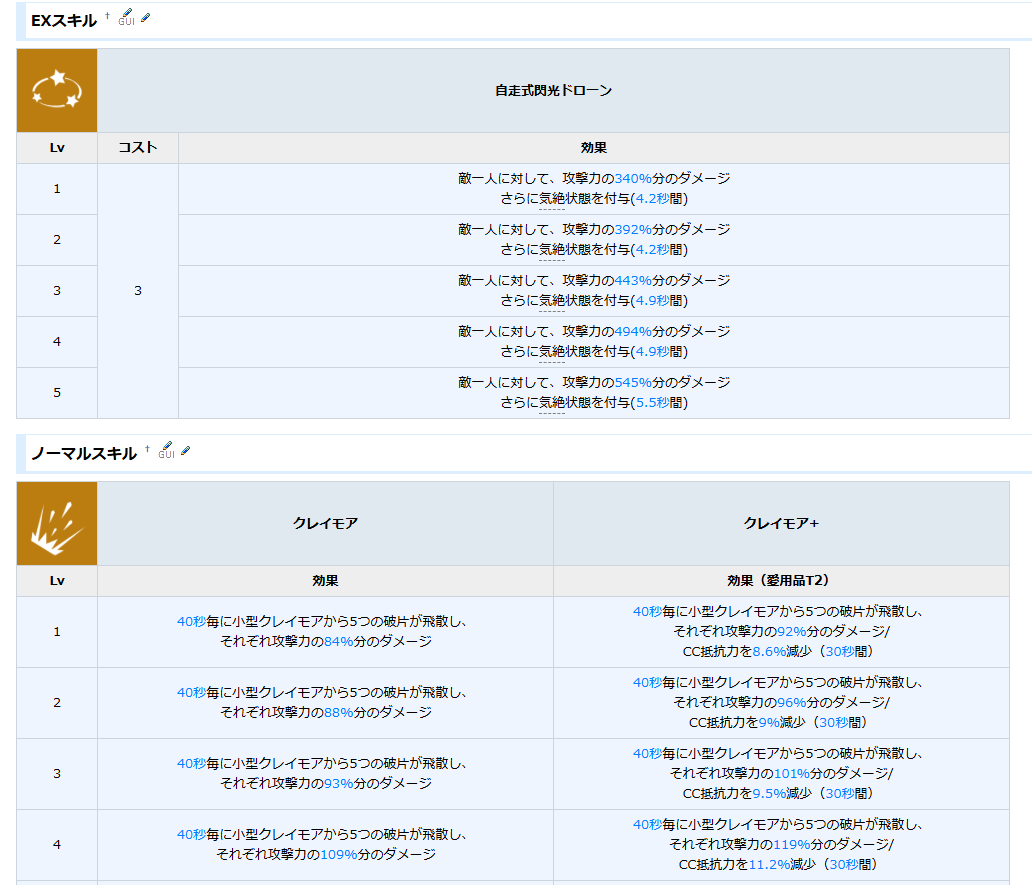Screen dimensions: 1032x885
Task: Click the Lv 1 cell in EX table
Action: coord(57,189)
